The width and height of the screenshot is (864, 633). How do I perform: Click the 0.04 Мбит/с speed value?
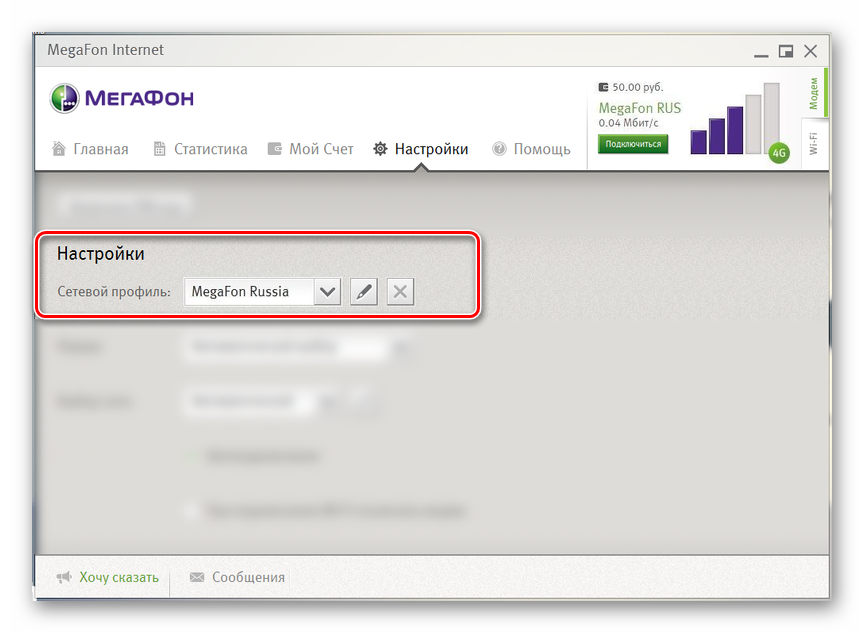click(x=628, y=123)
